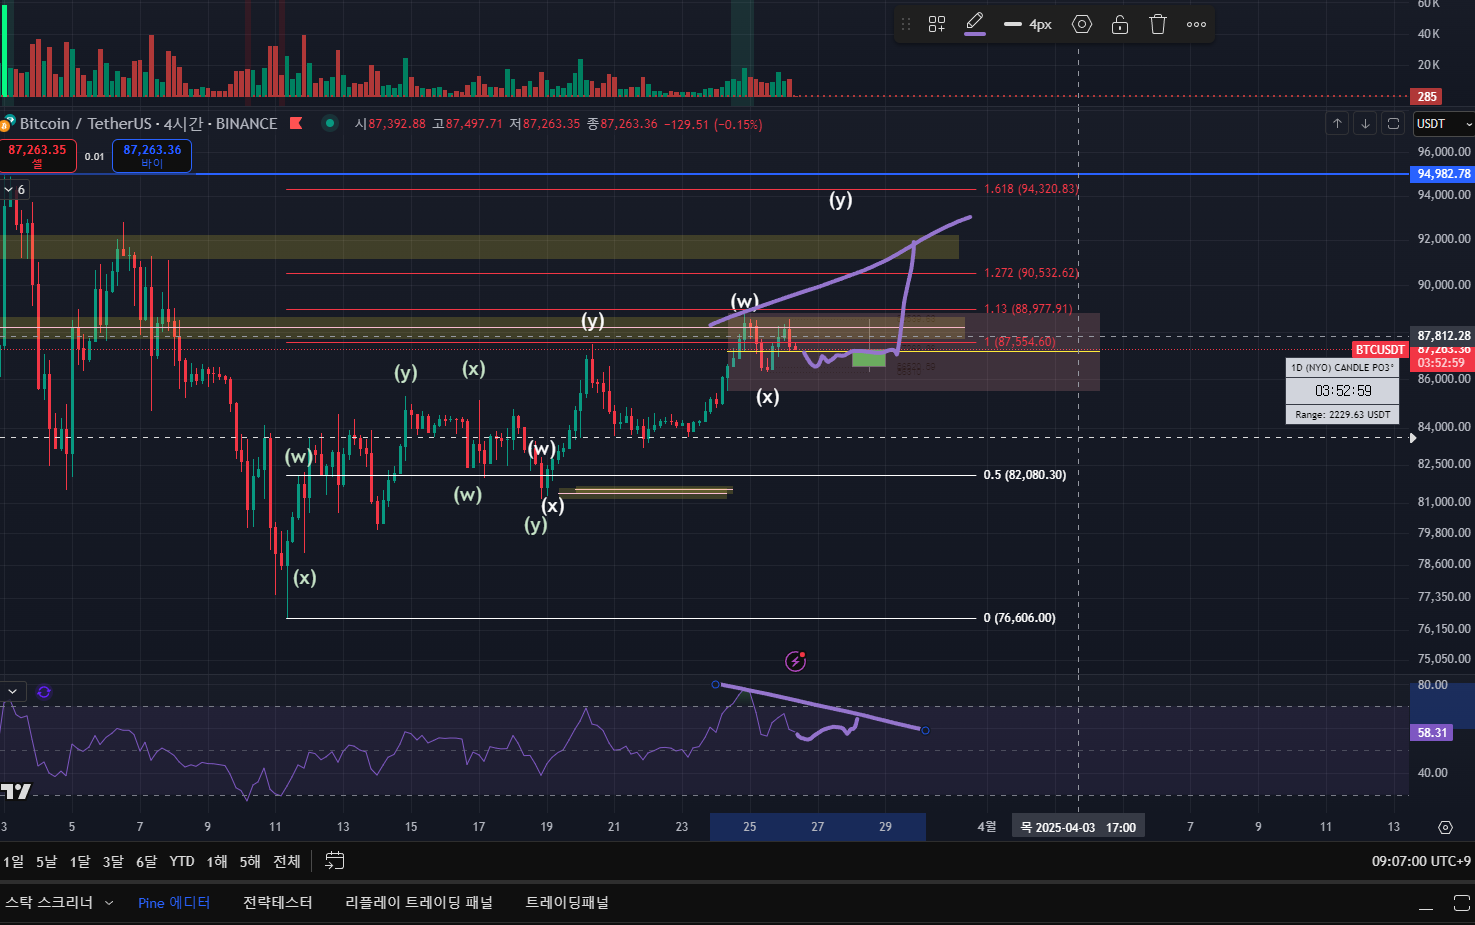1475x925 pixels.
Task: Change line color with pencil icon
Action: click(975, 24)
